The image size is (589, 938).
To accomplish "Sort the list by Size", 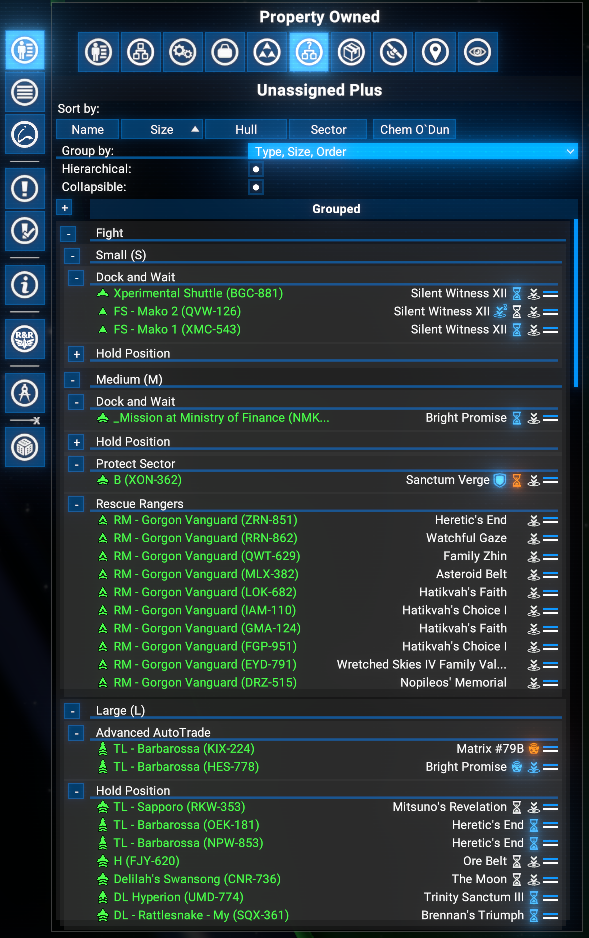I will [162, 129].
